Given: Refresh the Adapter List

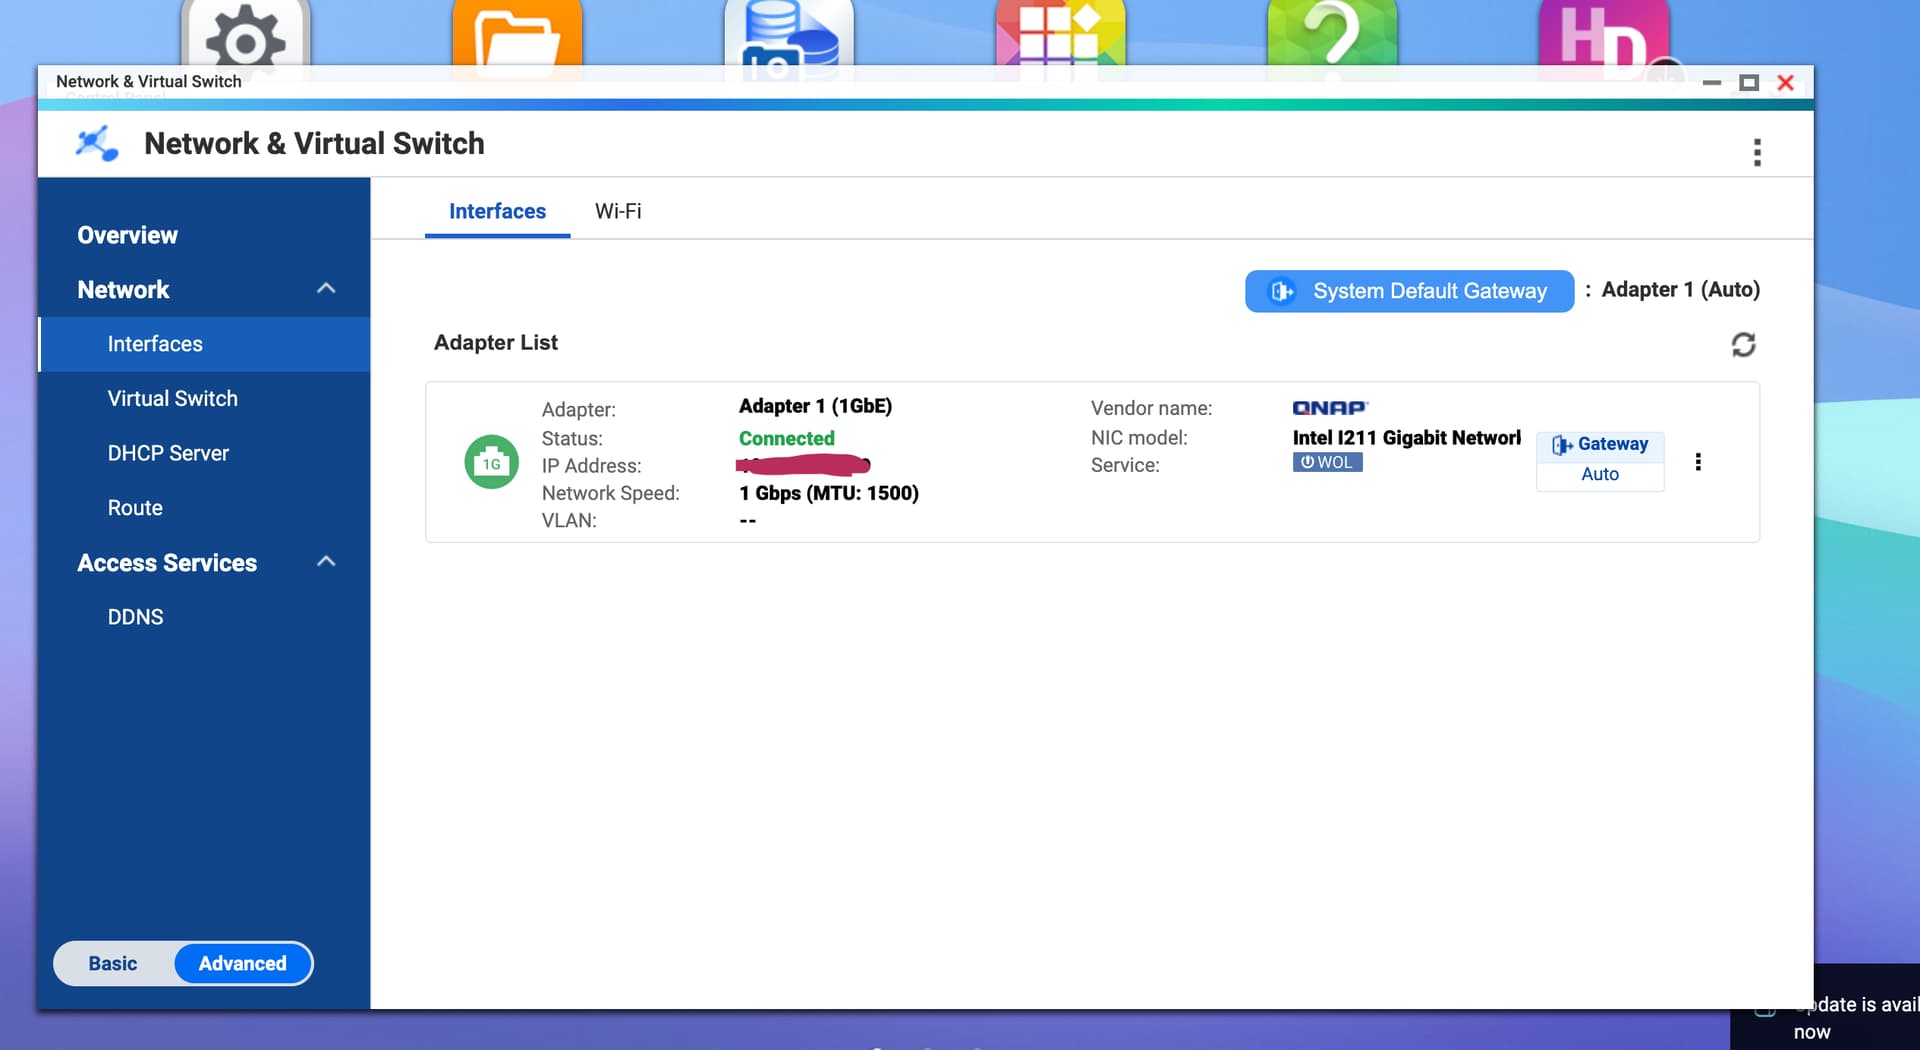Looking at the screenshot, I should pyautogui.click(x=1743, y=344).
